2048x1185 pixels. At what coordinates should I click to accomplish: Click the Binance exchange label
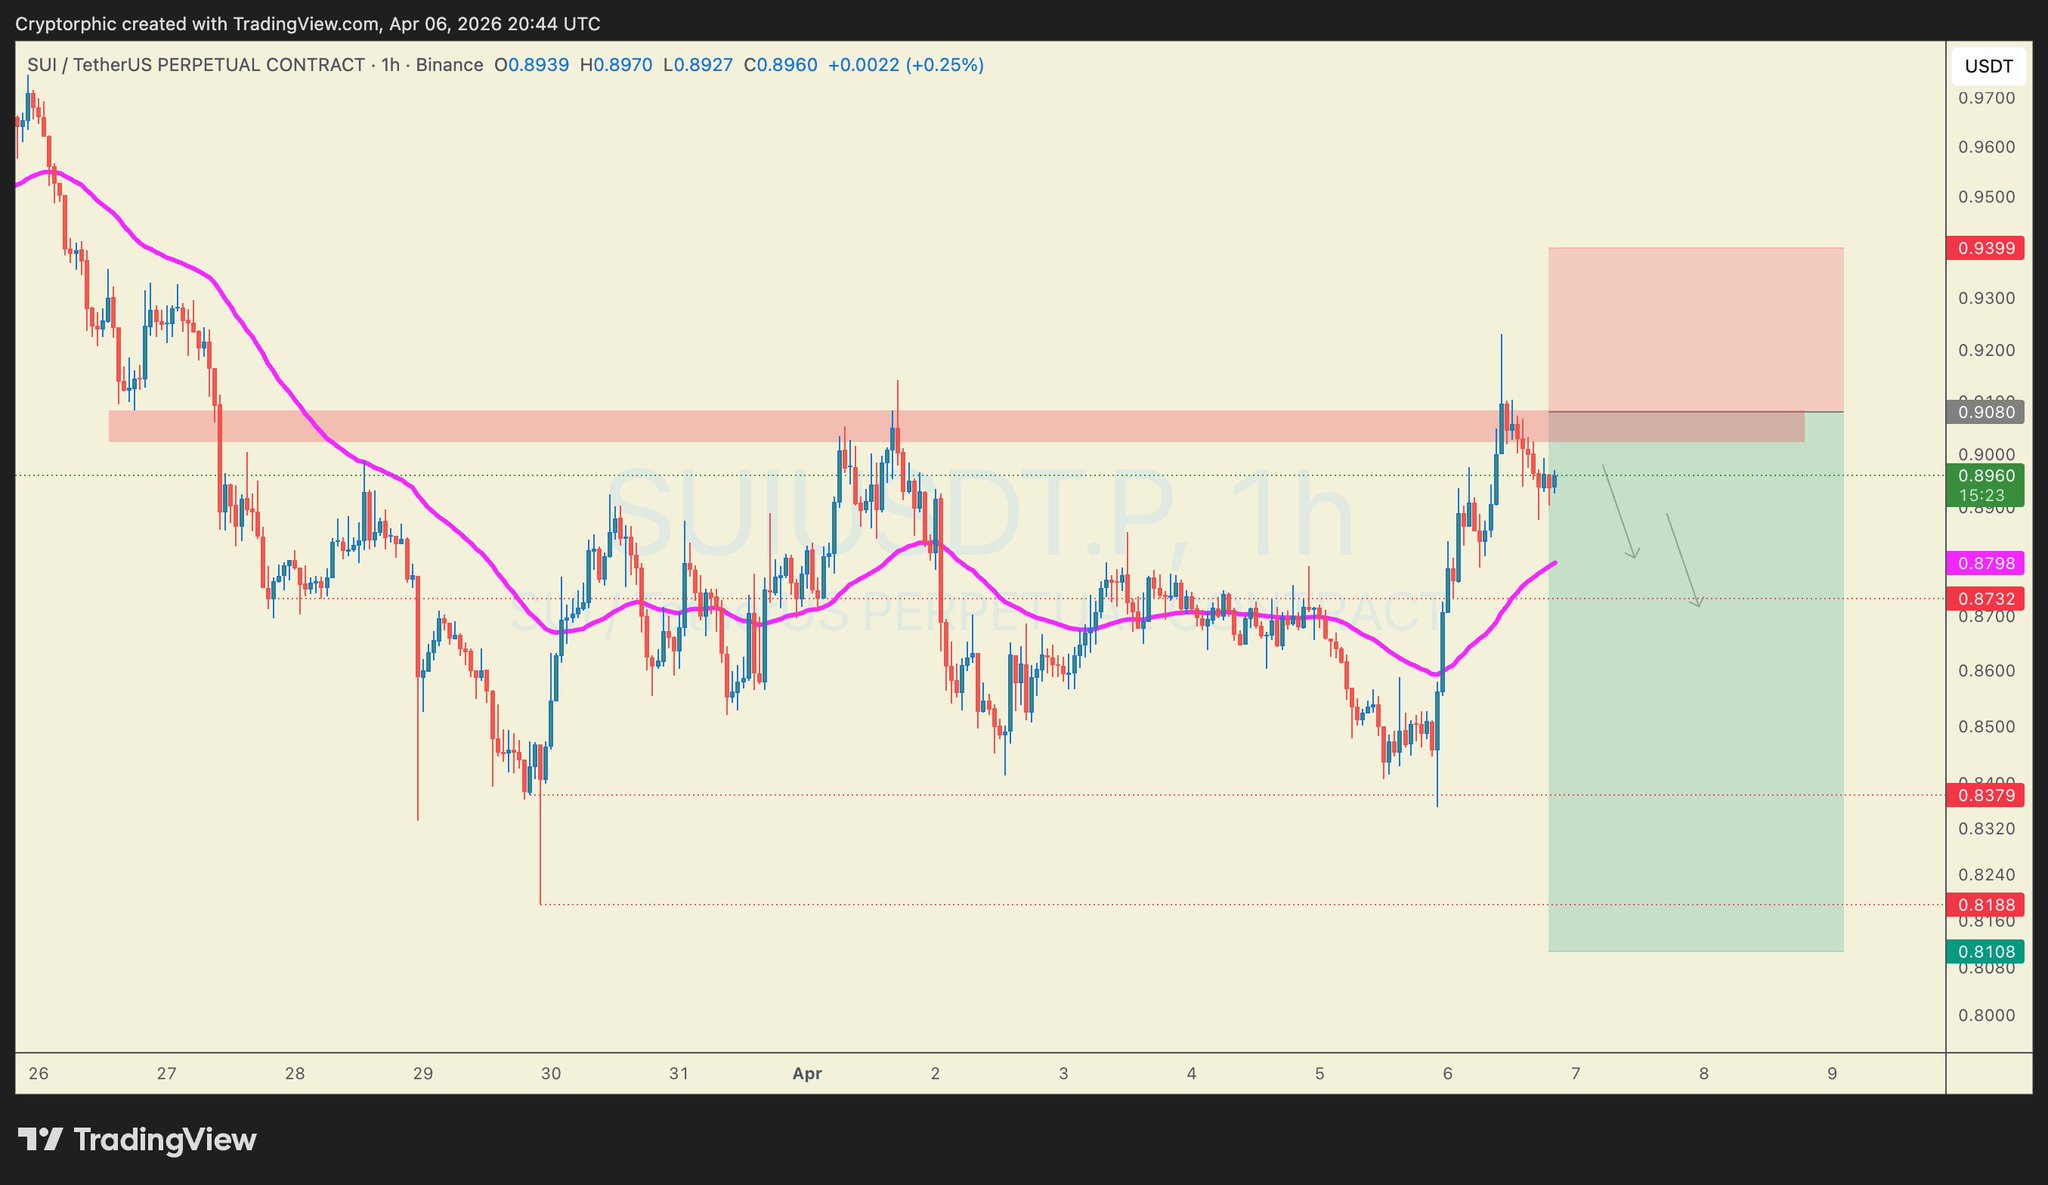point(449,65)
